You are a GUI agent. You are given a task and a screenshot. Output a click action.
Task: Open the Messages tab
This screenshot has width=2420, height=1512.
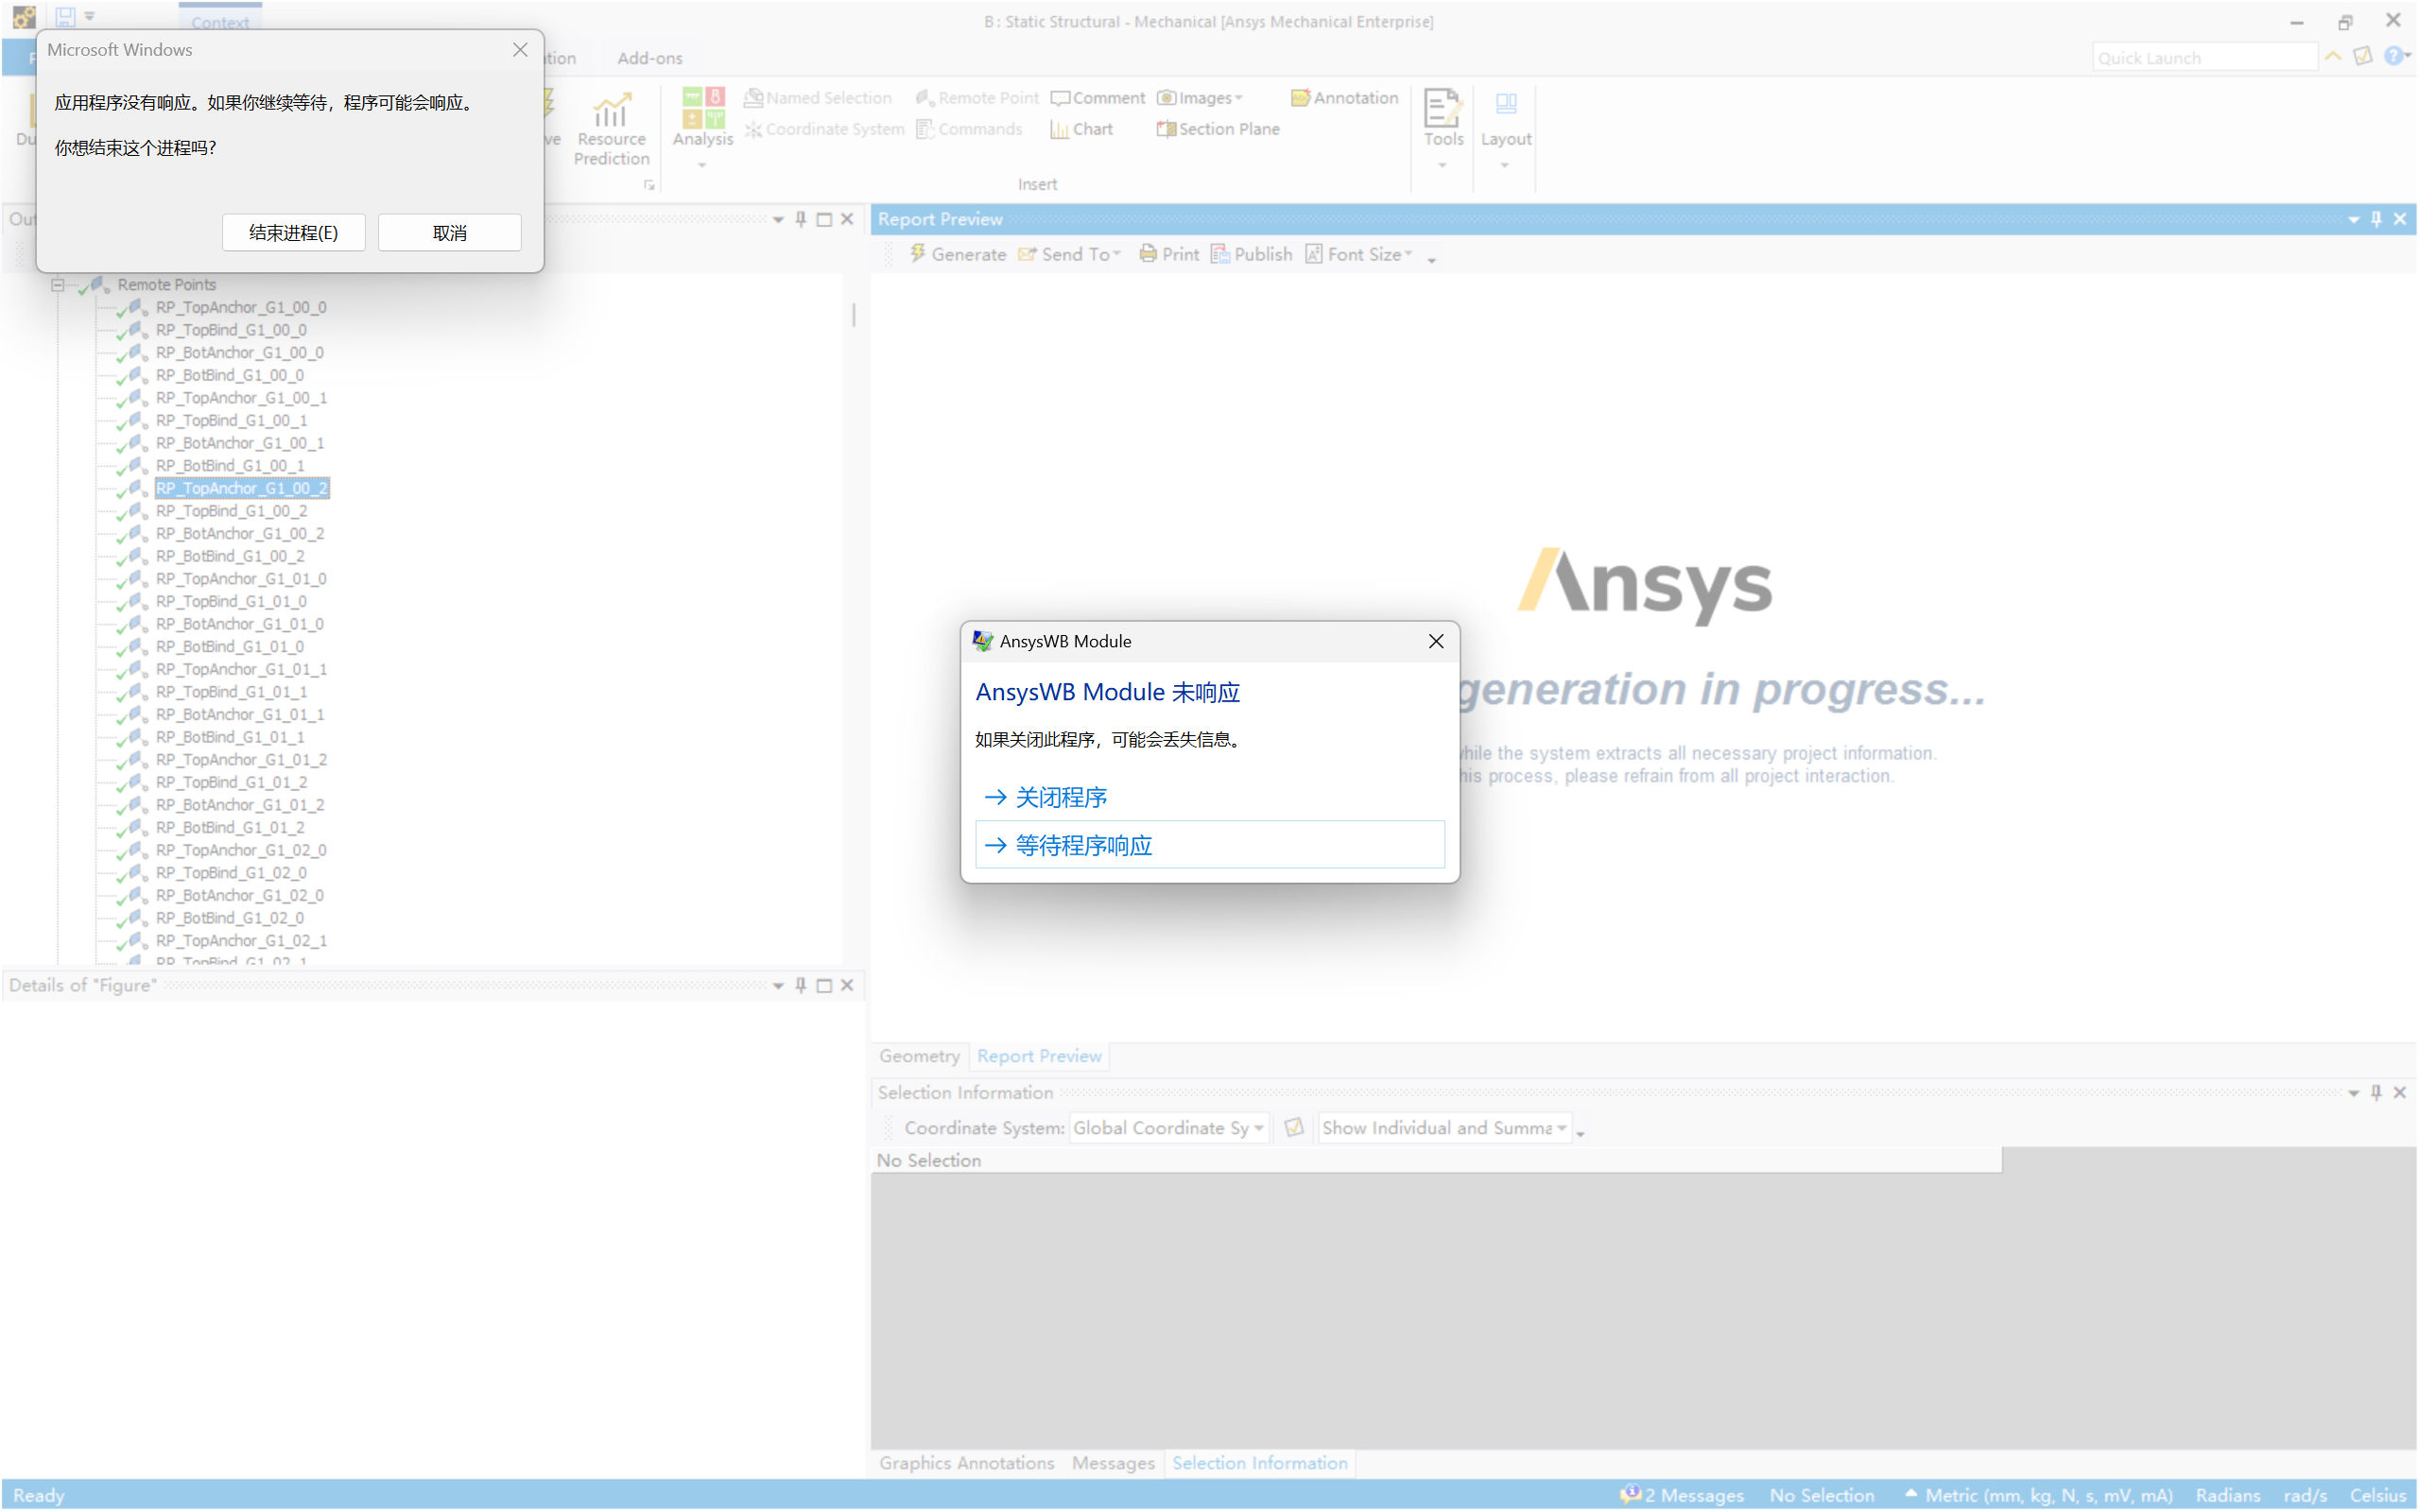pos(1113,1463)
